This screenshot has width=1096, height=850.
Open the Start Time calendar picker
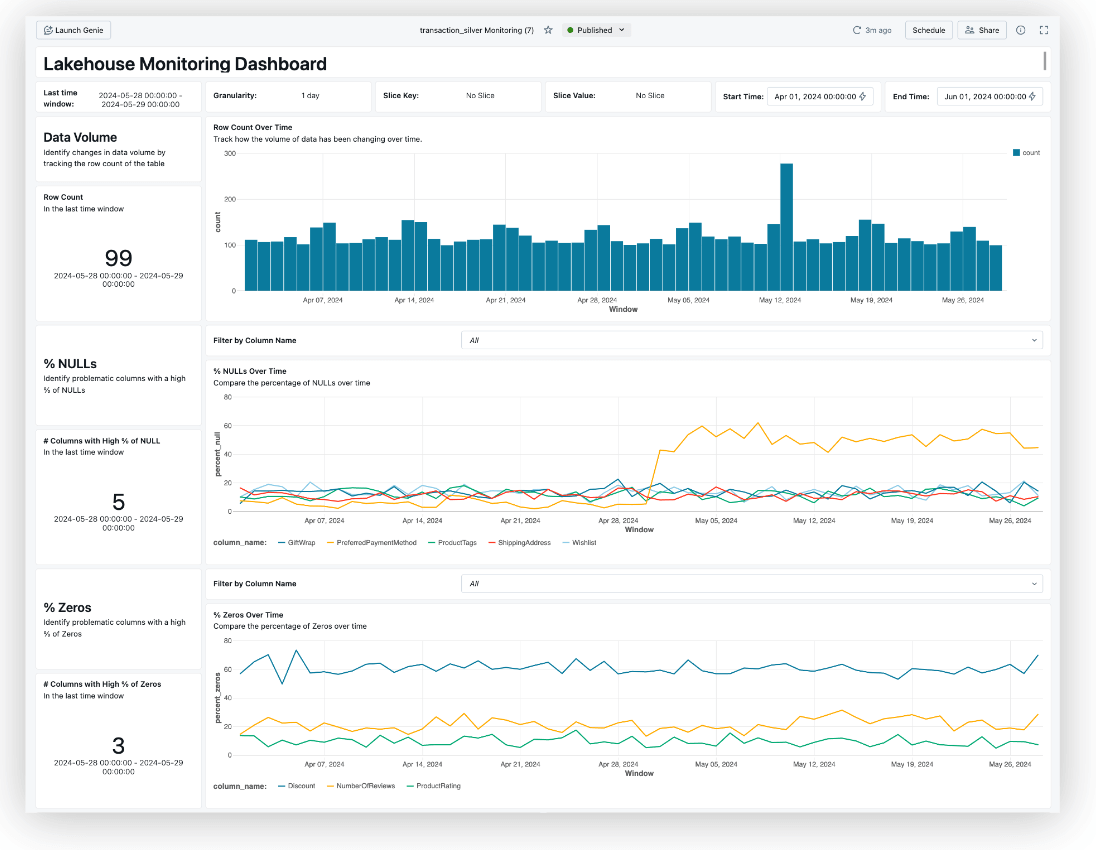pos(864,96)
